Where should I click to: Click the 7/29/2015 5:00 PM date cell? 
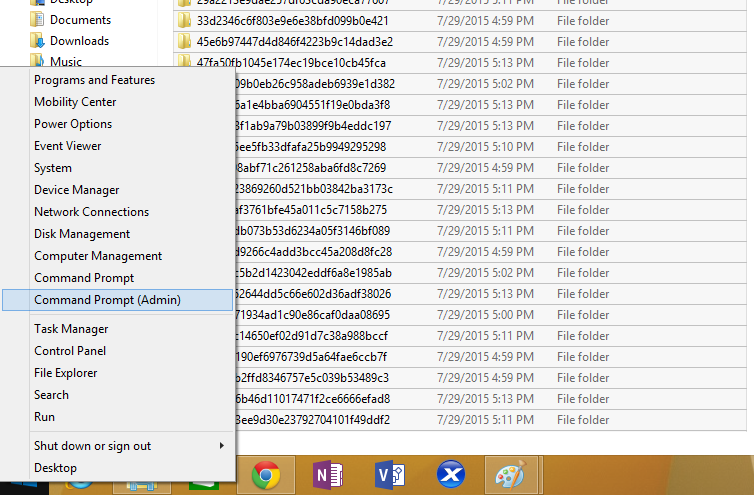[485, 315]
